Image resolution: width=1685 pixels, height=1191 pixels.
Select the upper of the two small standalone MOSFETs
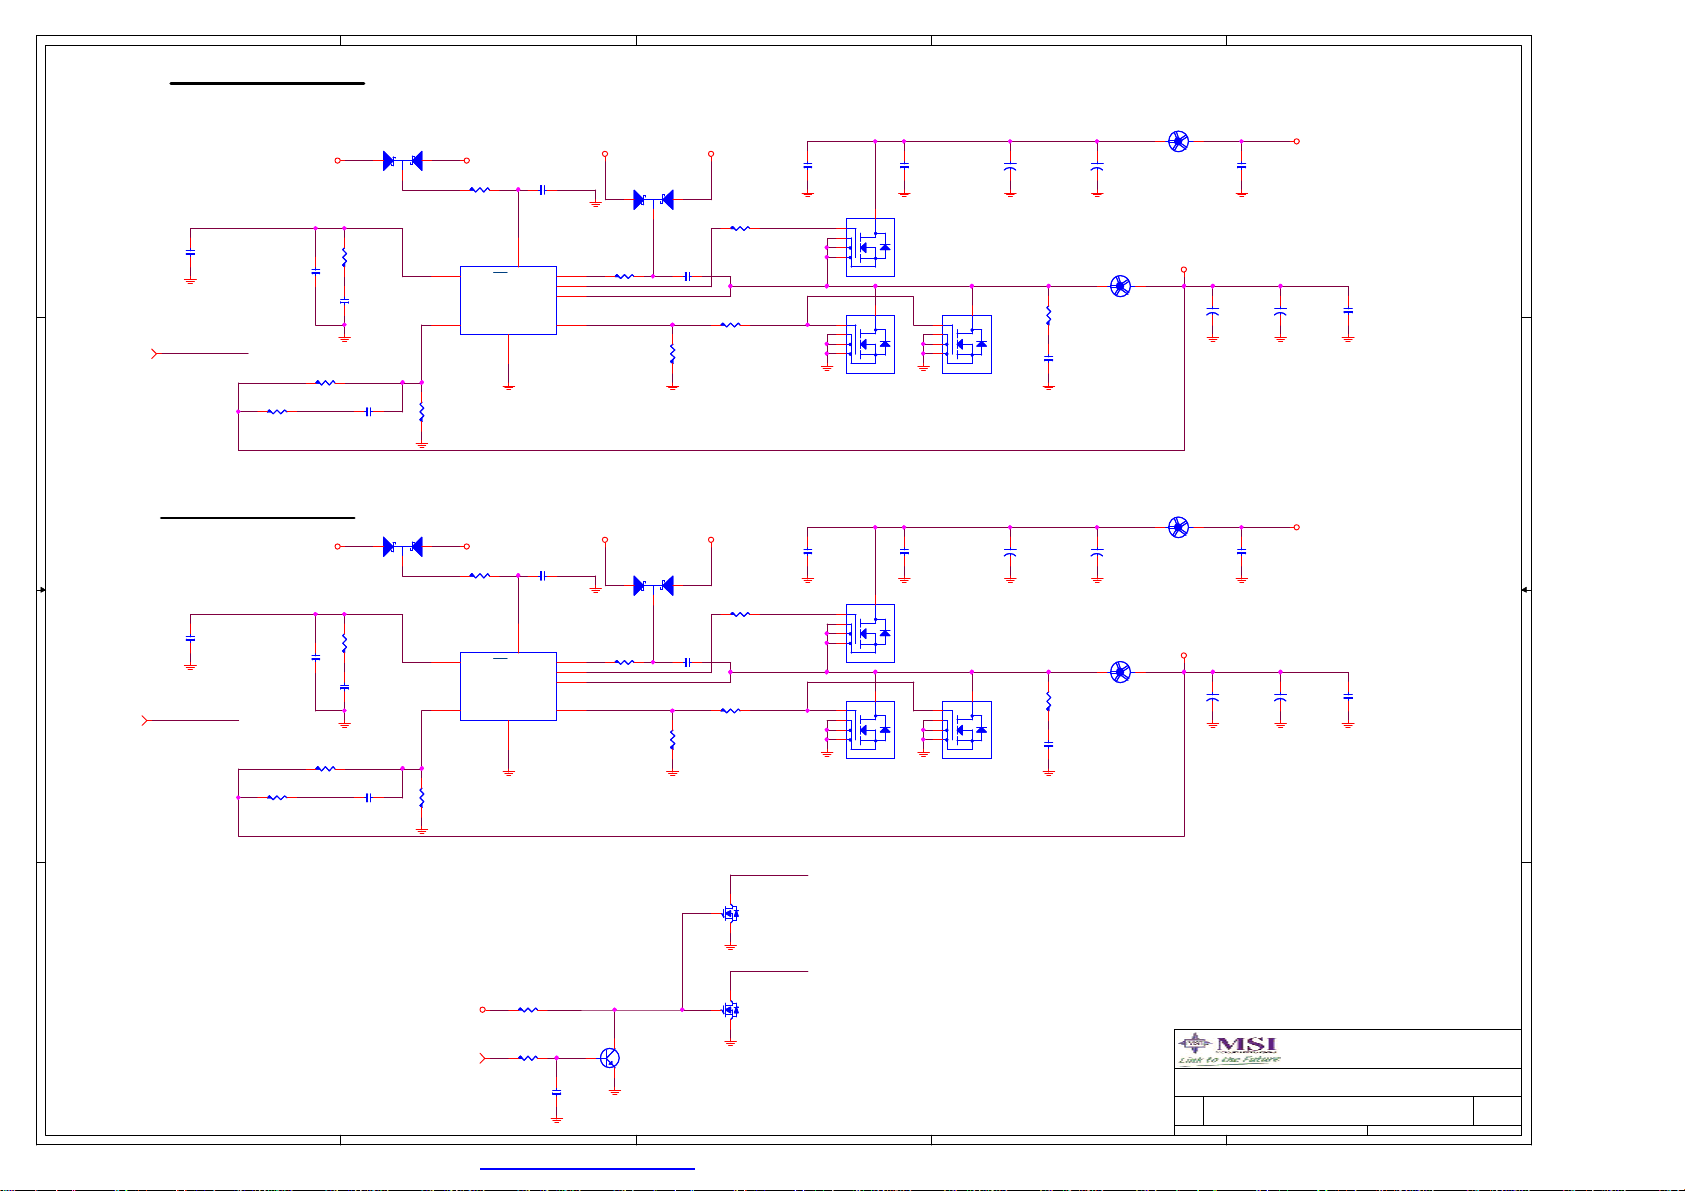730,913
